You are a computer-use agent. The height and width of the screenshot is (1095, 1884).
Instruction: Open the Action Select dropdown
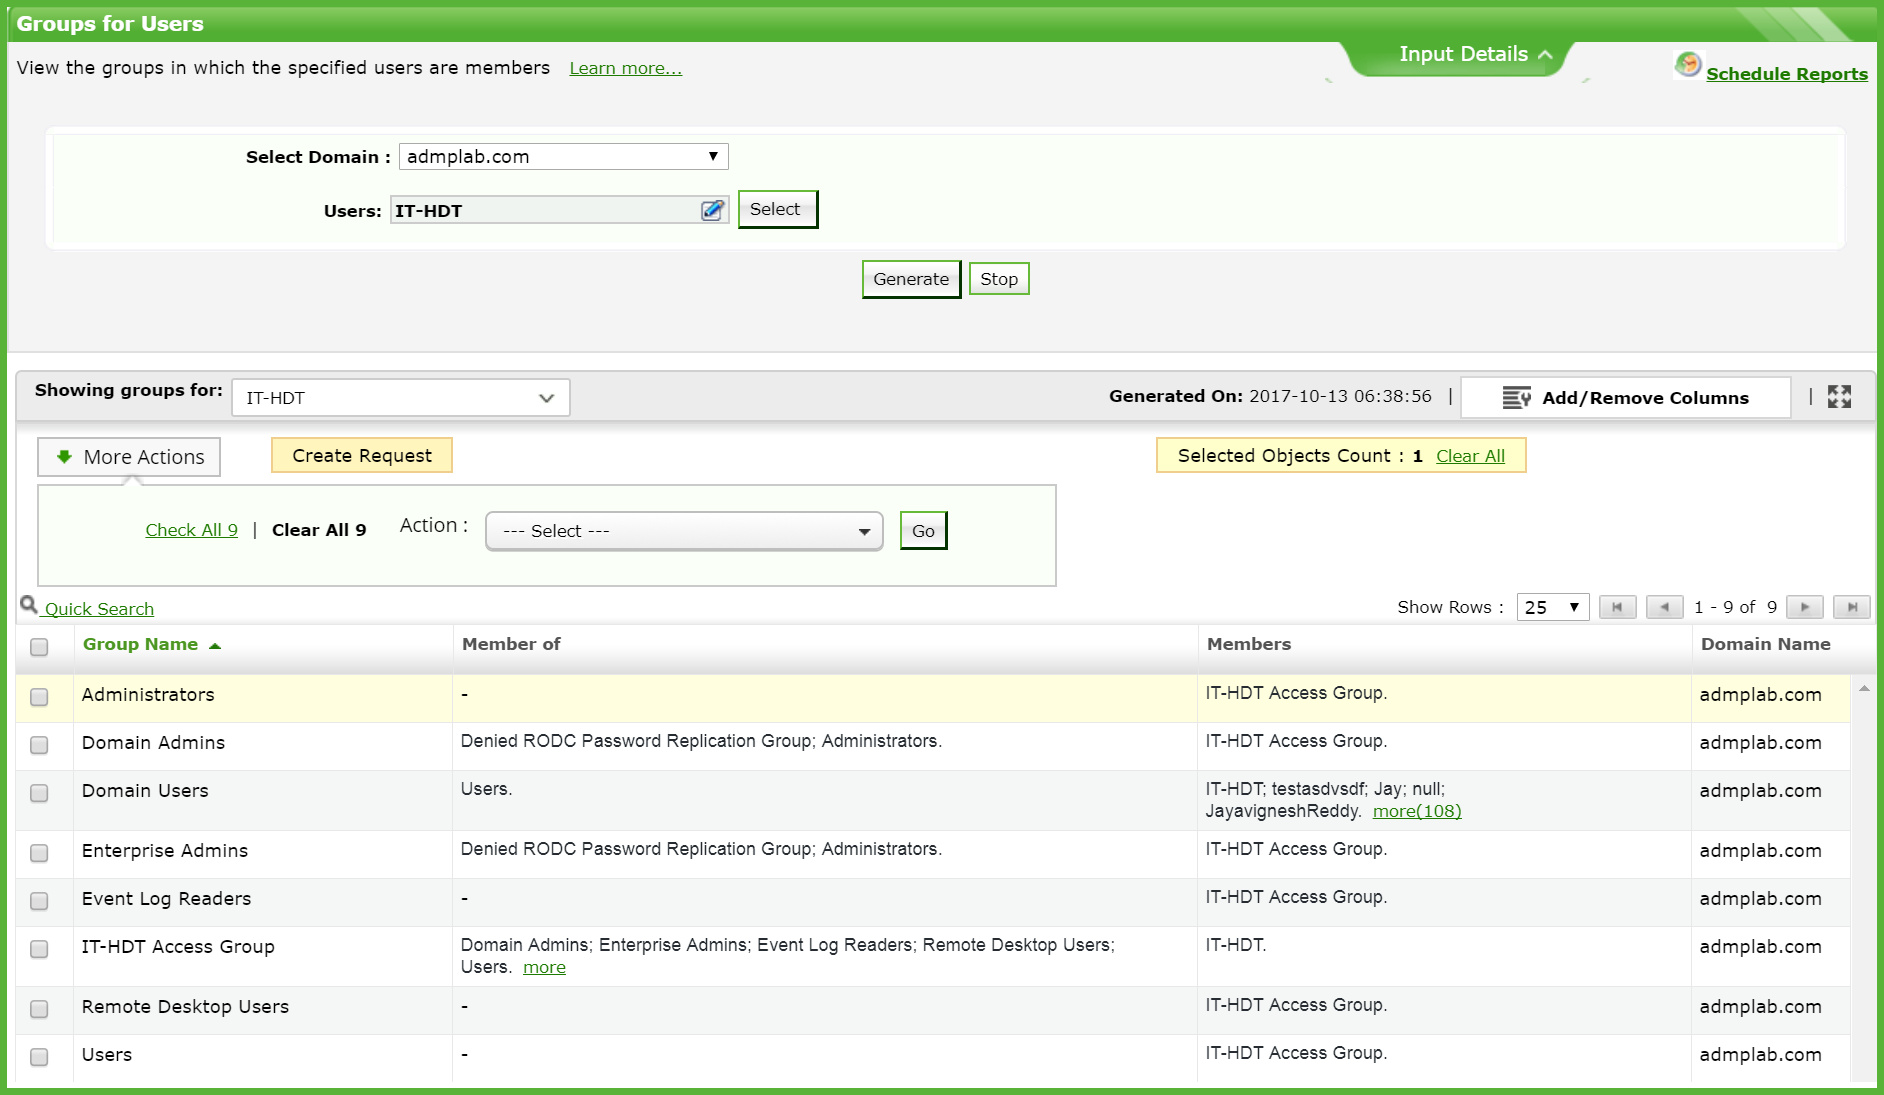[683, 530]
